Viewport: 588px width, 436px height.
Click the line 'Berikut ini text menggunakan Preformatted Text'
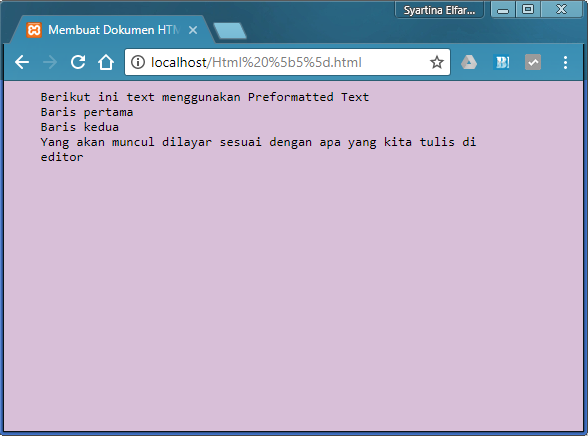point(205,97)
